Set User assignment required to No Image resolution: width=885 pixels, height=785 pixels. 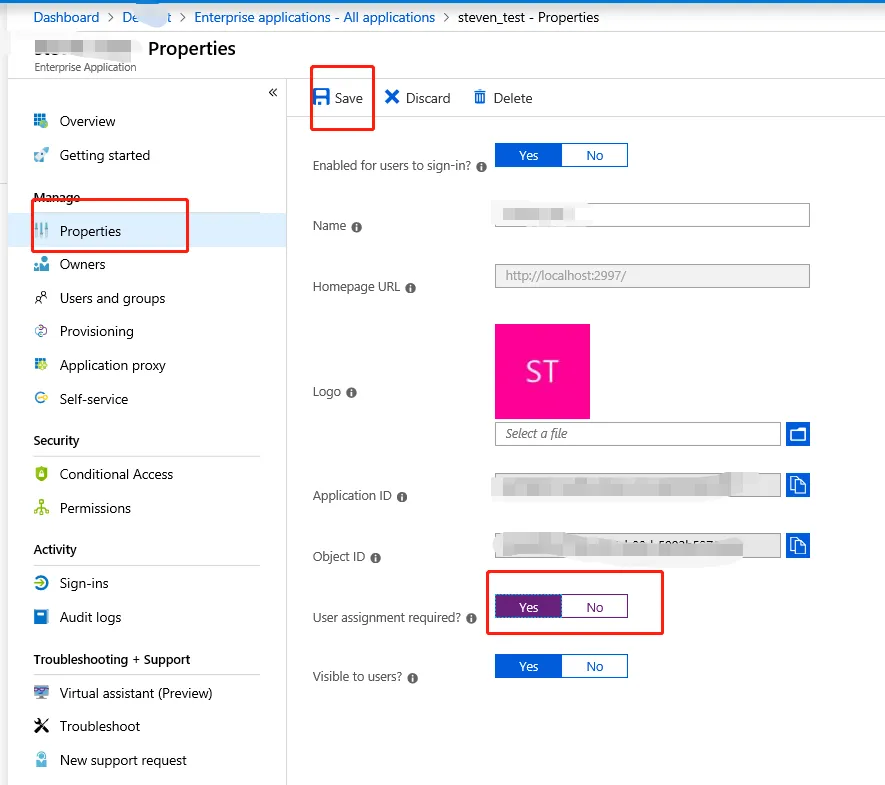tap(594, 607)
